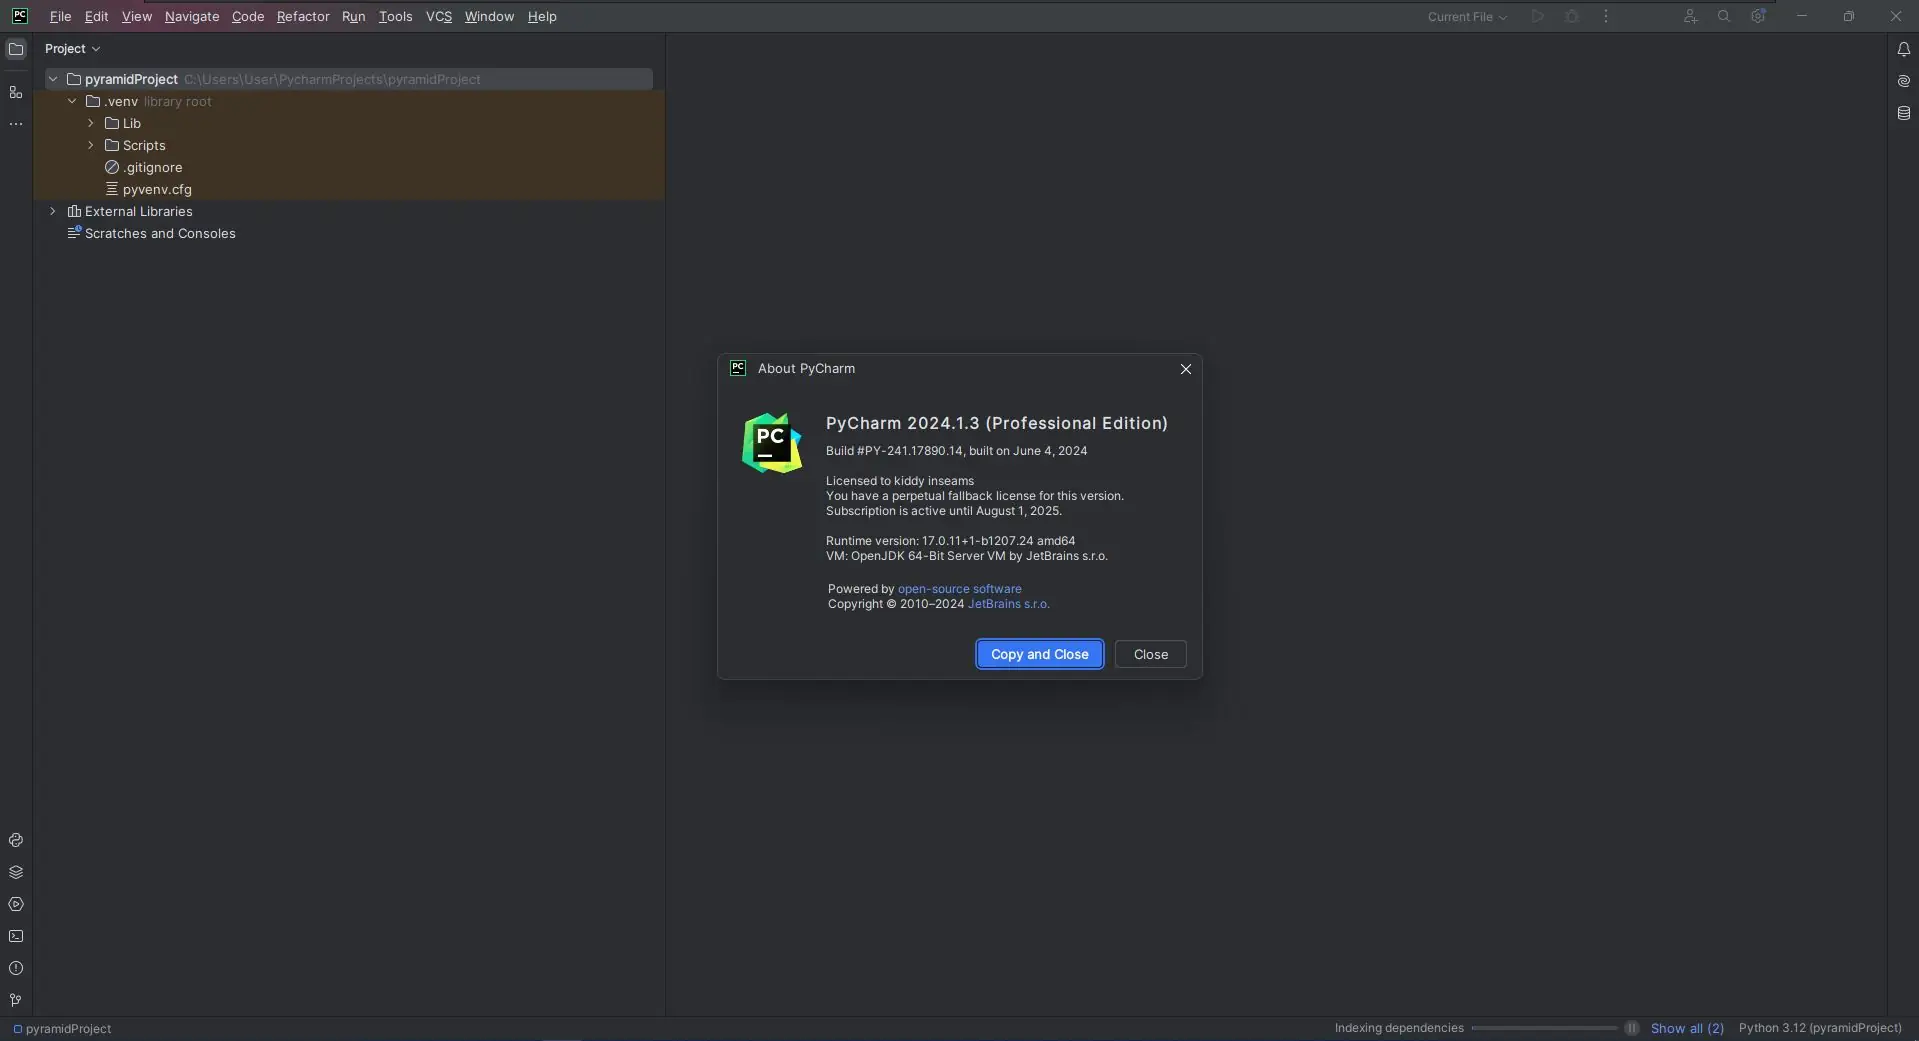Show more tool windows ellipsis in left sidebar
The width and height of the screenshot is (1919, 1041).
pos(16,125)
